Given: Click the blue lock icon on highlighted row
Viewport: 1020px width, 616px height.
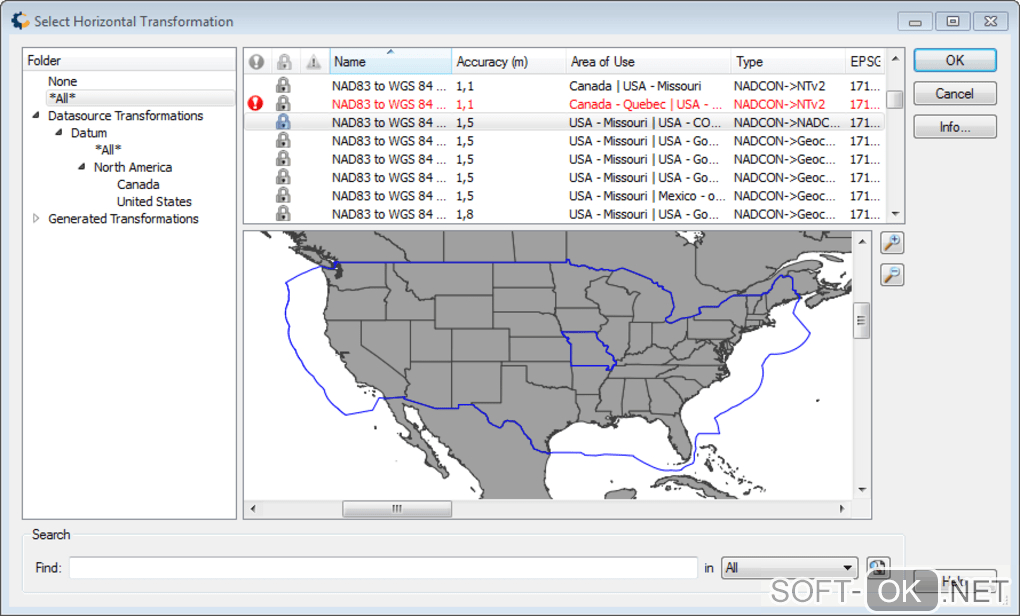Looking at the screenshot, I should click(283, 122).
